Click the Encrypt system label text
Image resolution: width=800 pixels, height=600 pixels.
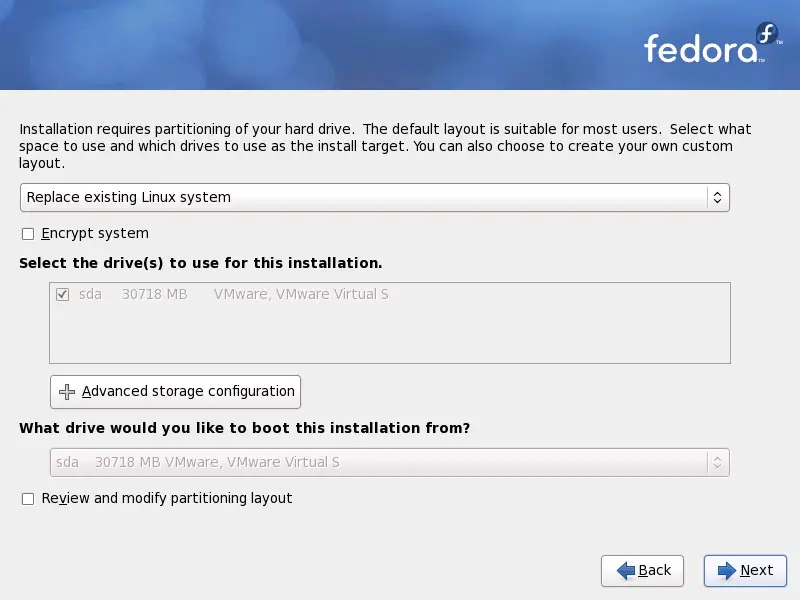[x=95, y=234]
